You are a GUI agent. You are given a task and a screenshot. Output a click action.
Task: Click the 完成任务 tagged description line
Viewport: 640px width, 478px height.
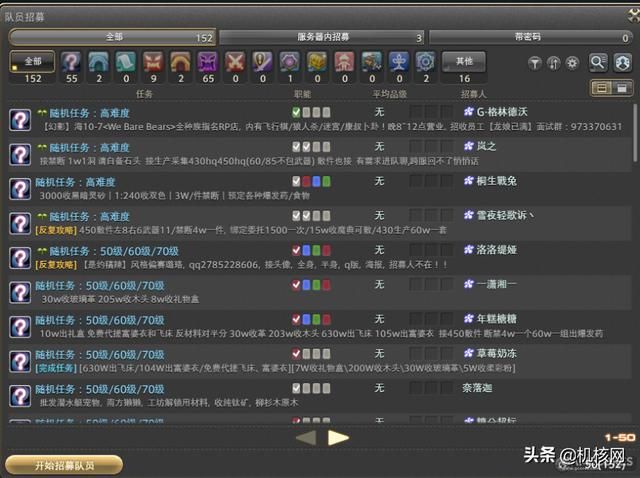(x=276, y=368)
